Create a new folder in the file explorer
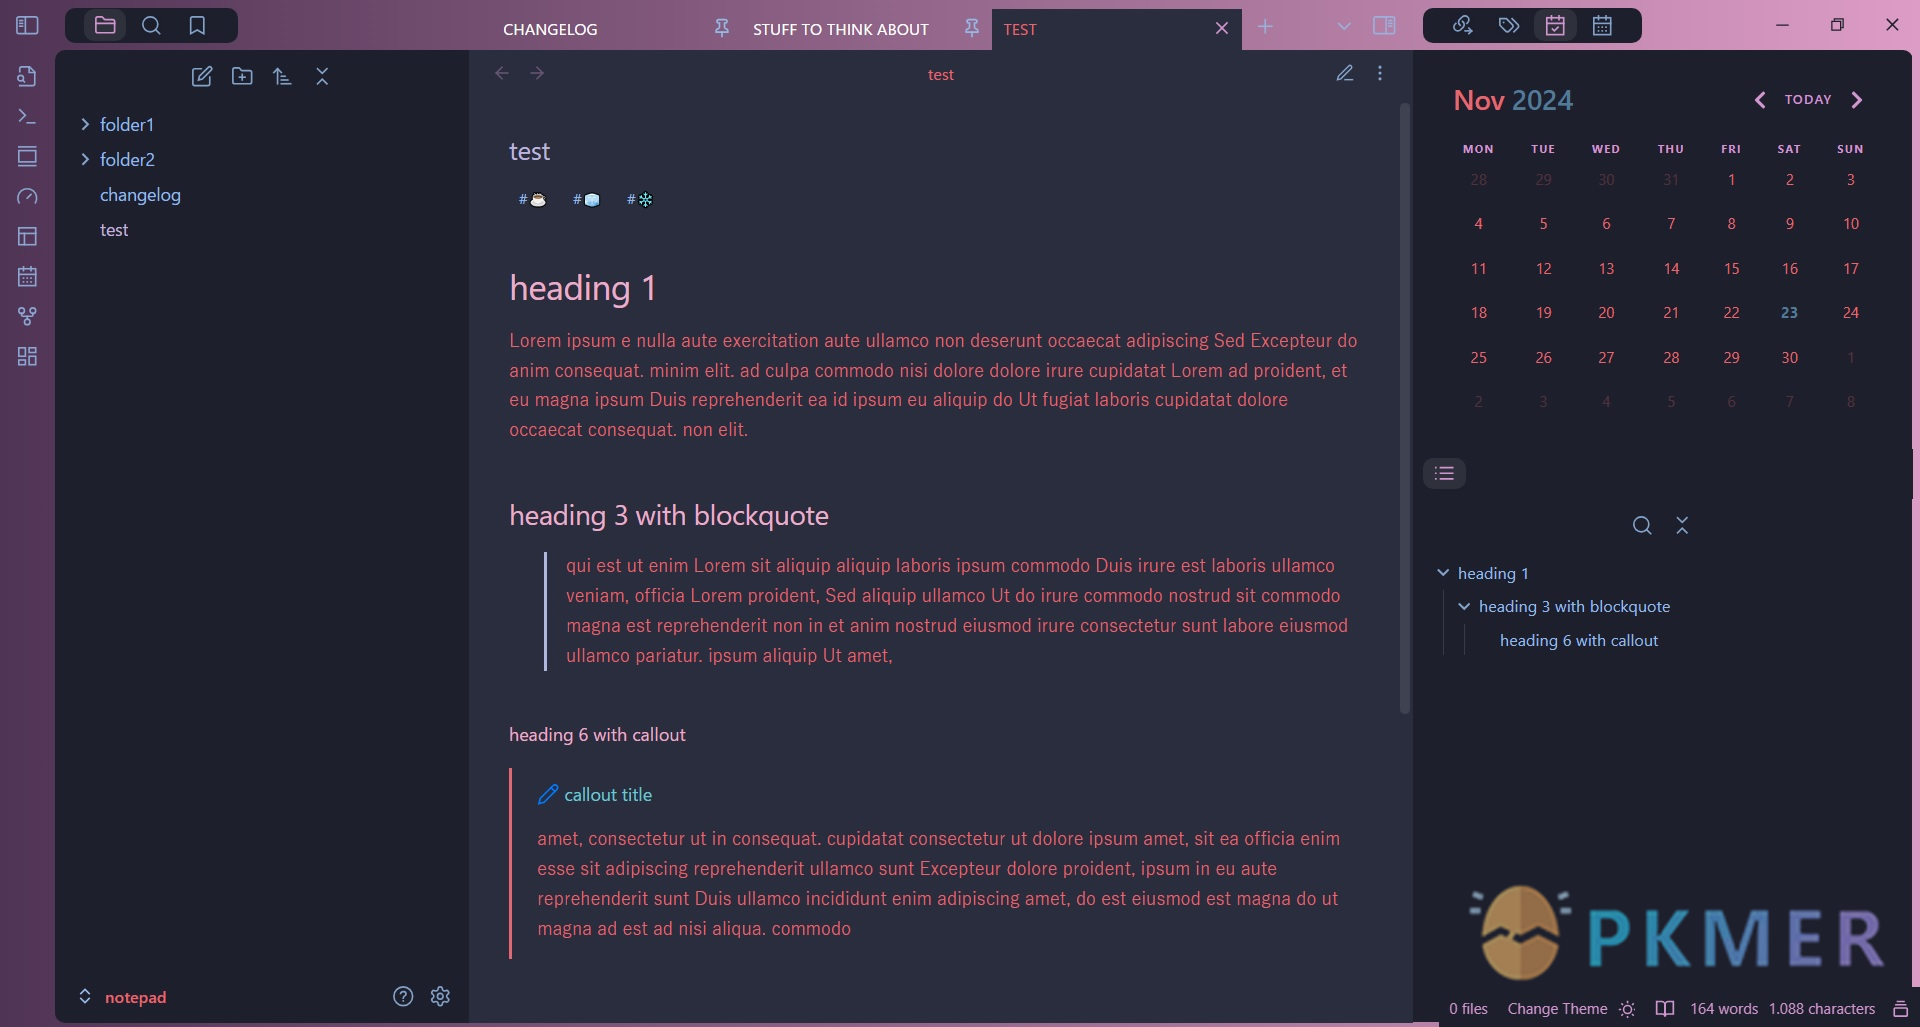The image size is (1920, 1027). pos(242,76)
